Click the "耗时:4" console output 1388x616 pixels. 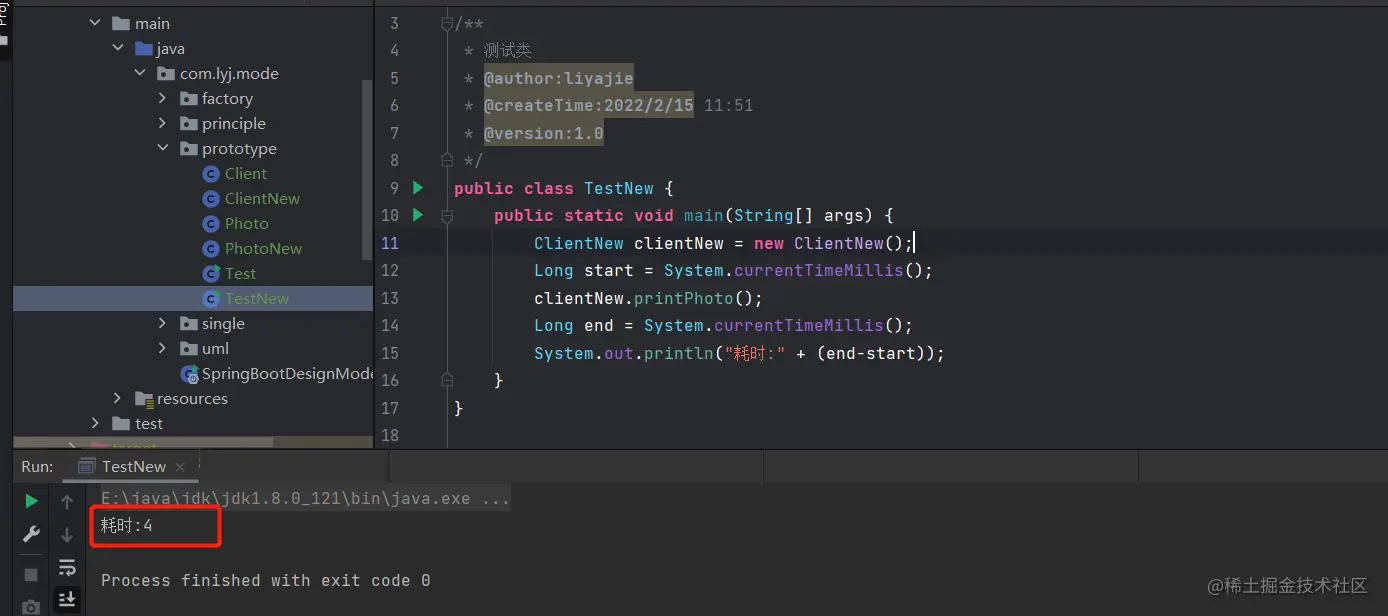pyautogui.click(x=126, y=525)
